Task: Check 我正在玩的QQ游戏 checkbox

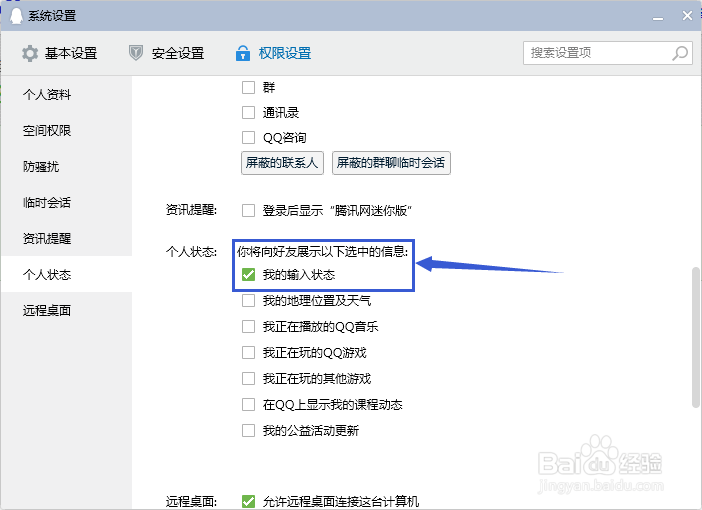Action: 248,352
